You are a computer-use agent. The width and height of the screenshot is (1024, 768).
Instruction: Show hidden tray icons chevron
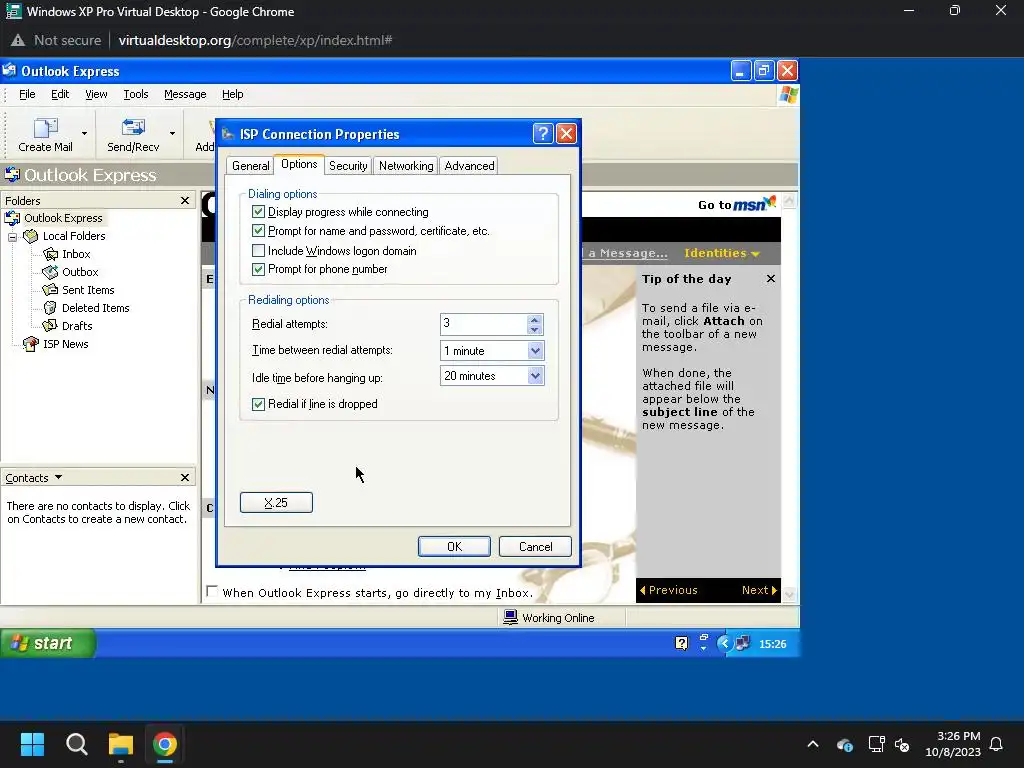(812, 744)
